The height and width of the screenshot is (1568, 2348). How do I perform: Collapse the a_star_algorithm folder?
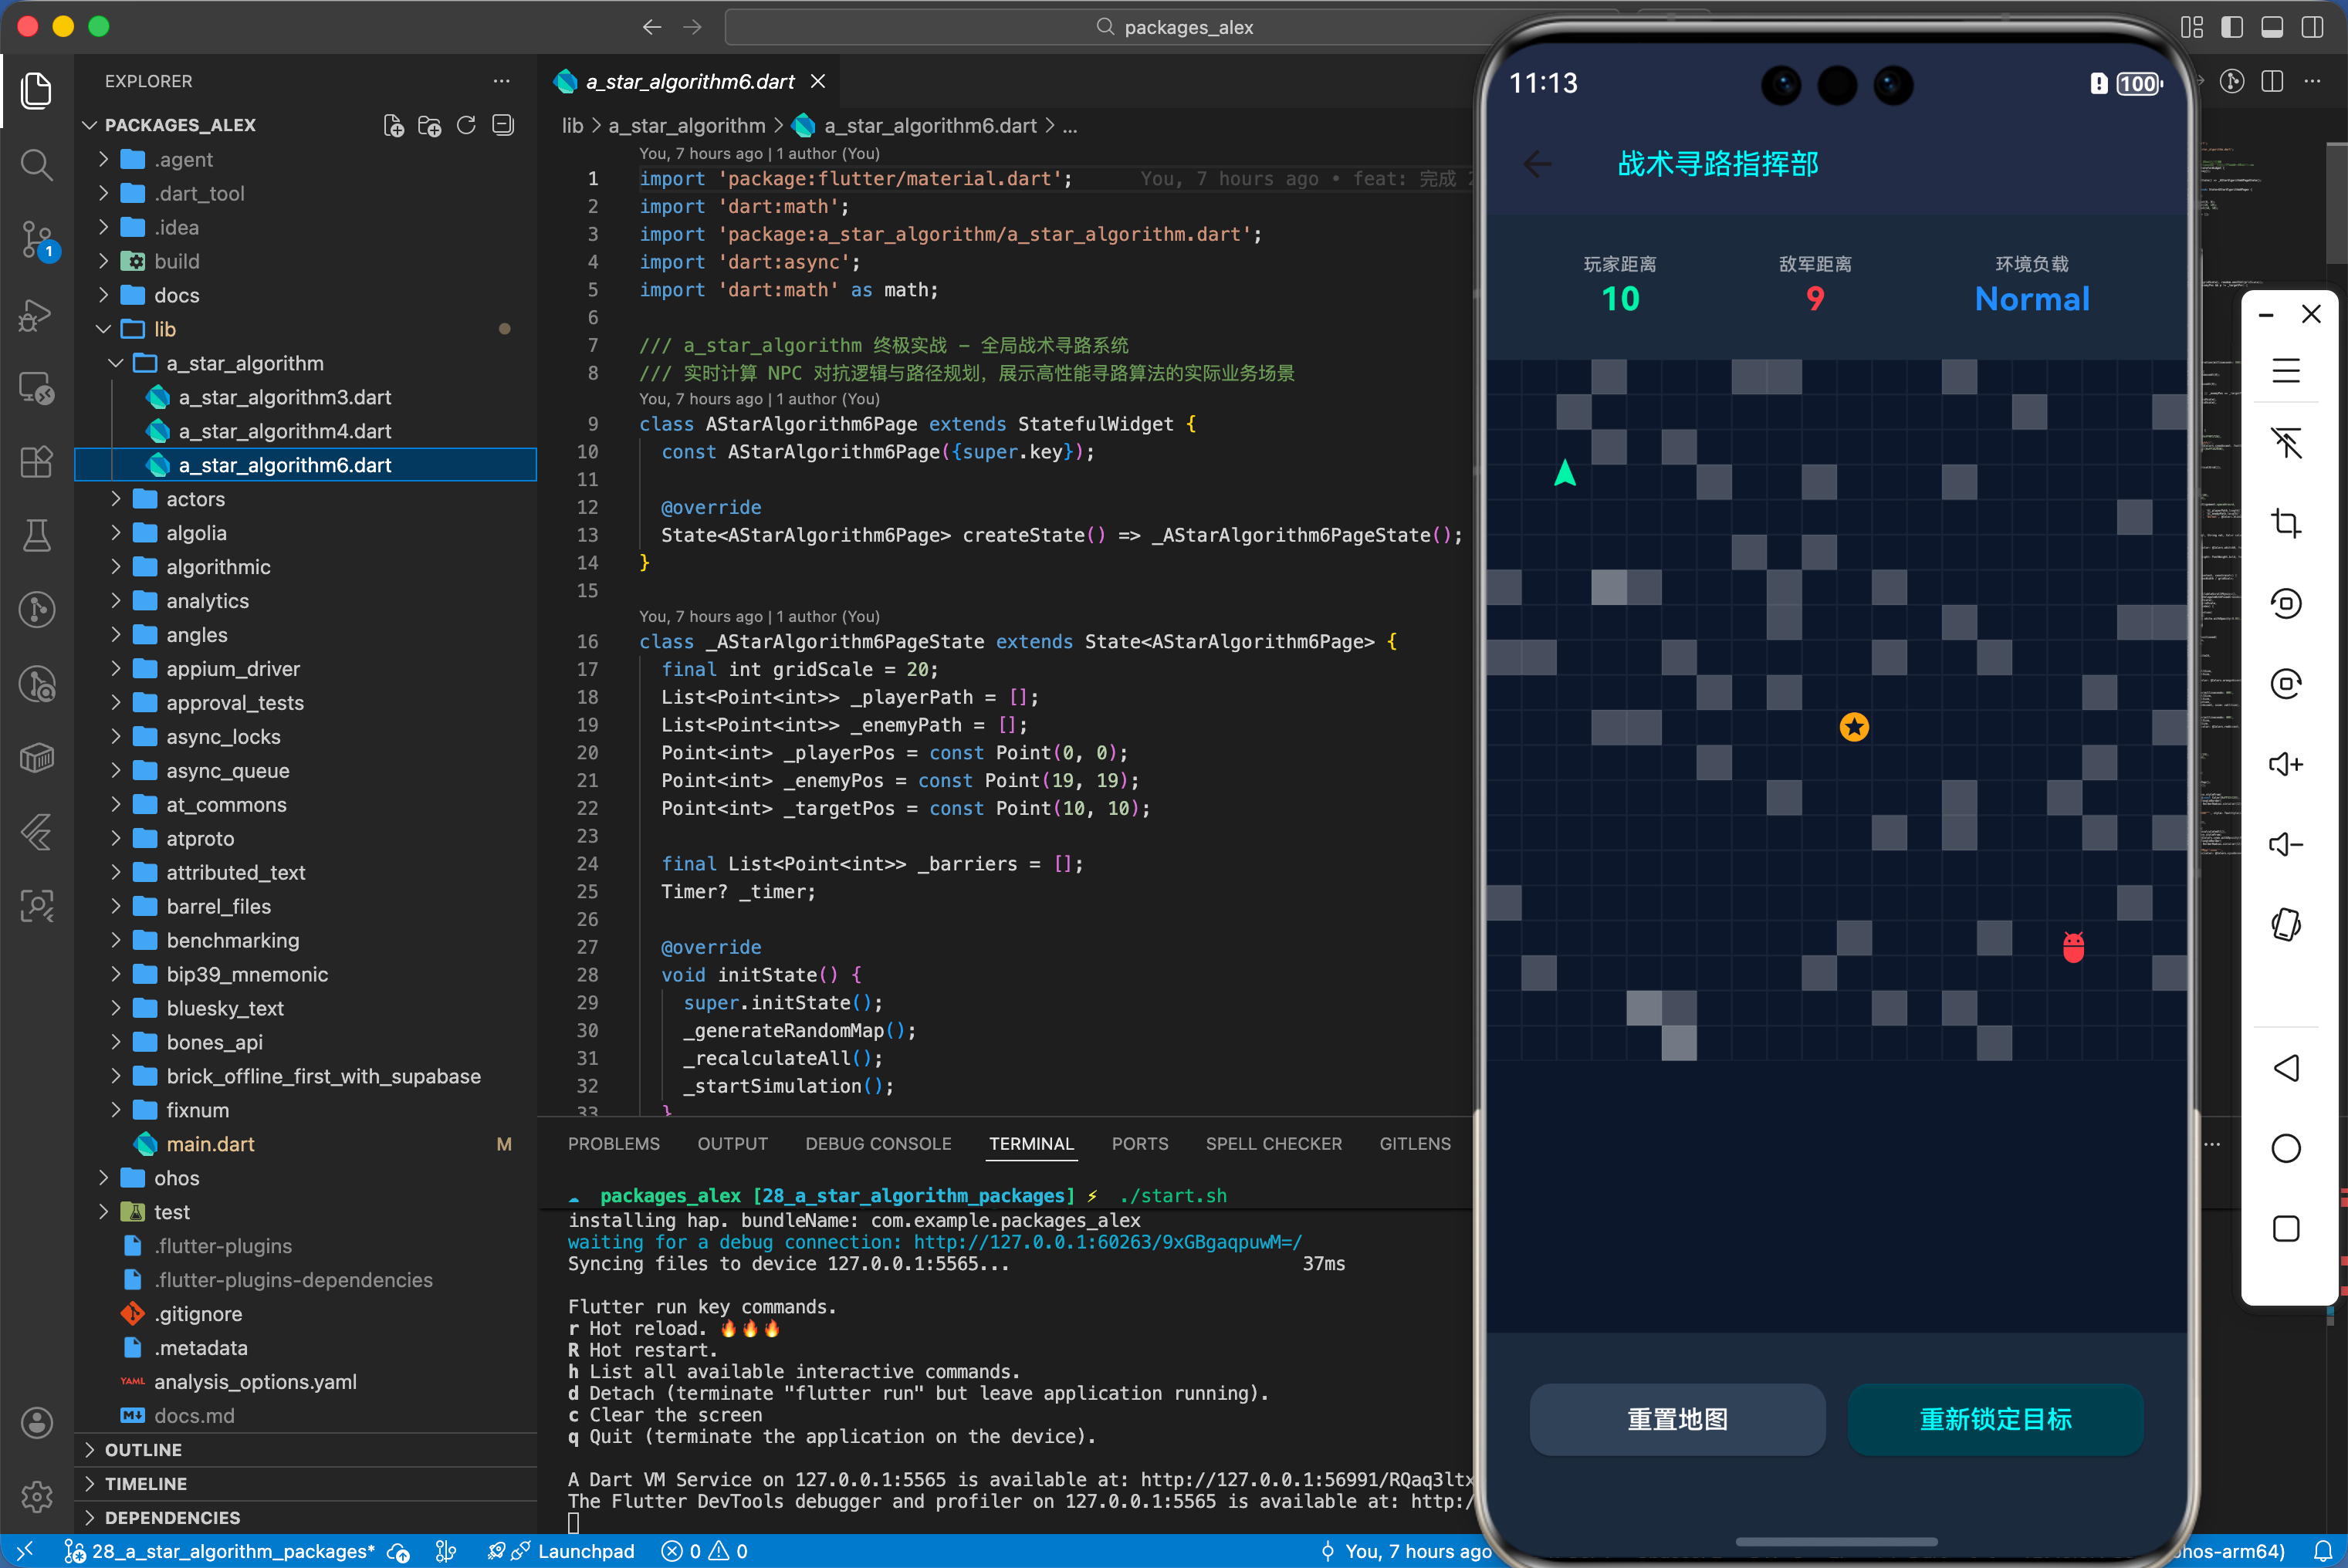pos(244,363)
